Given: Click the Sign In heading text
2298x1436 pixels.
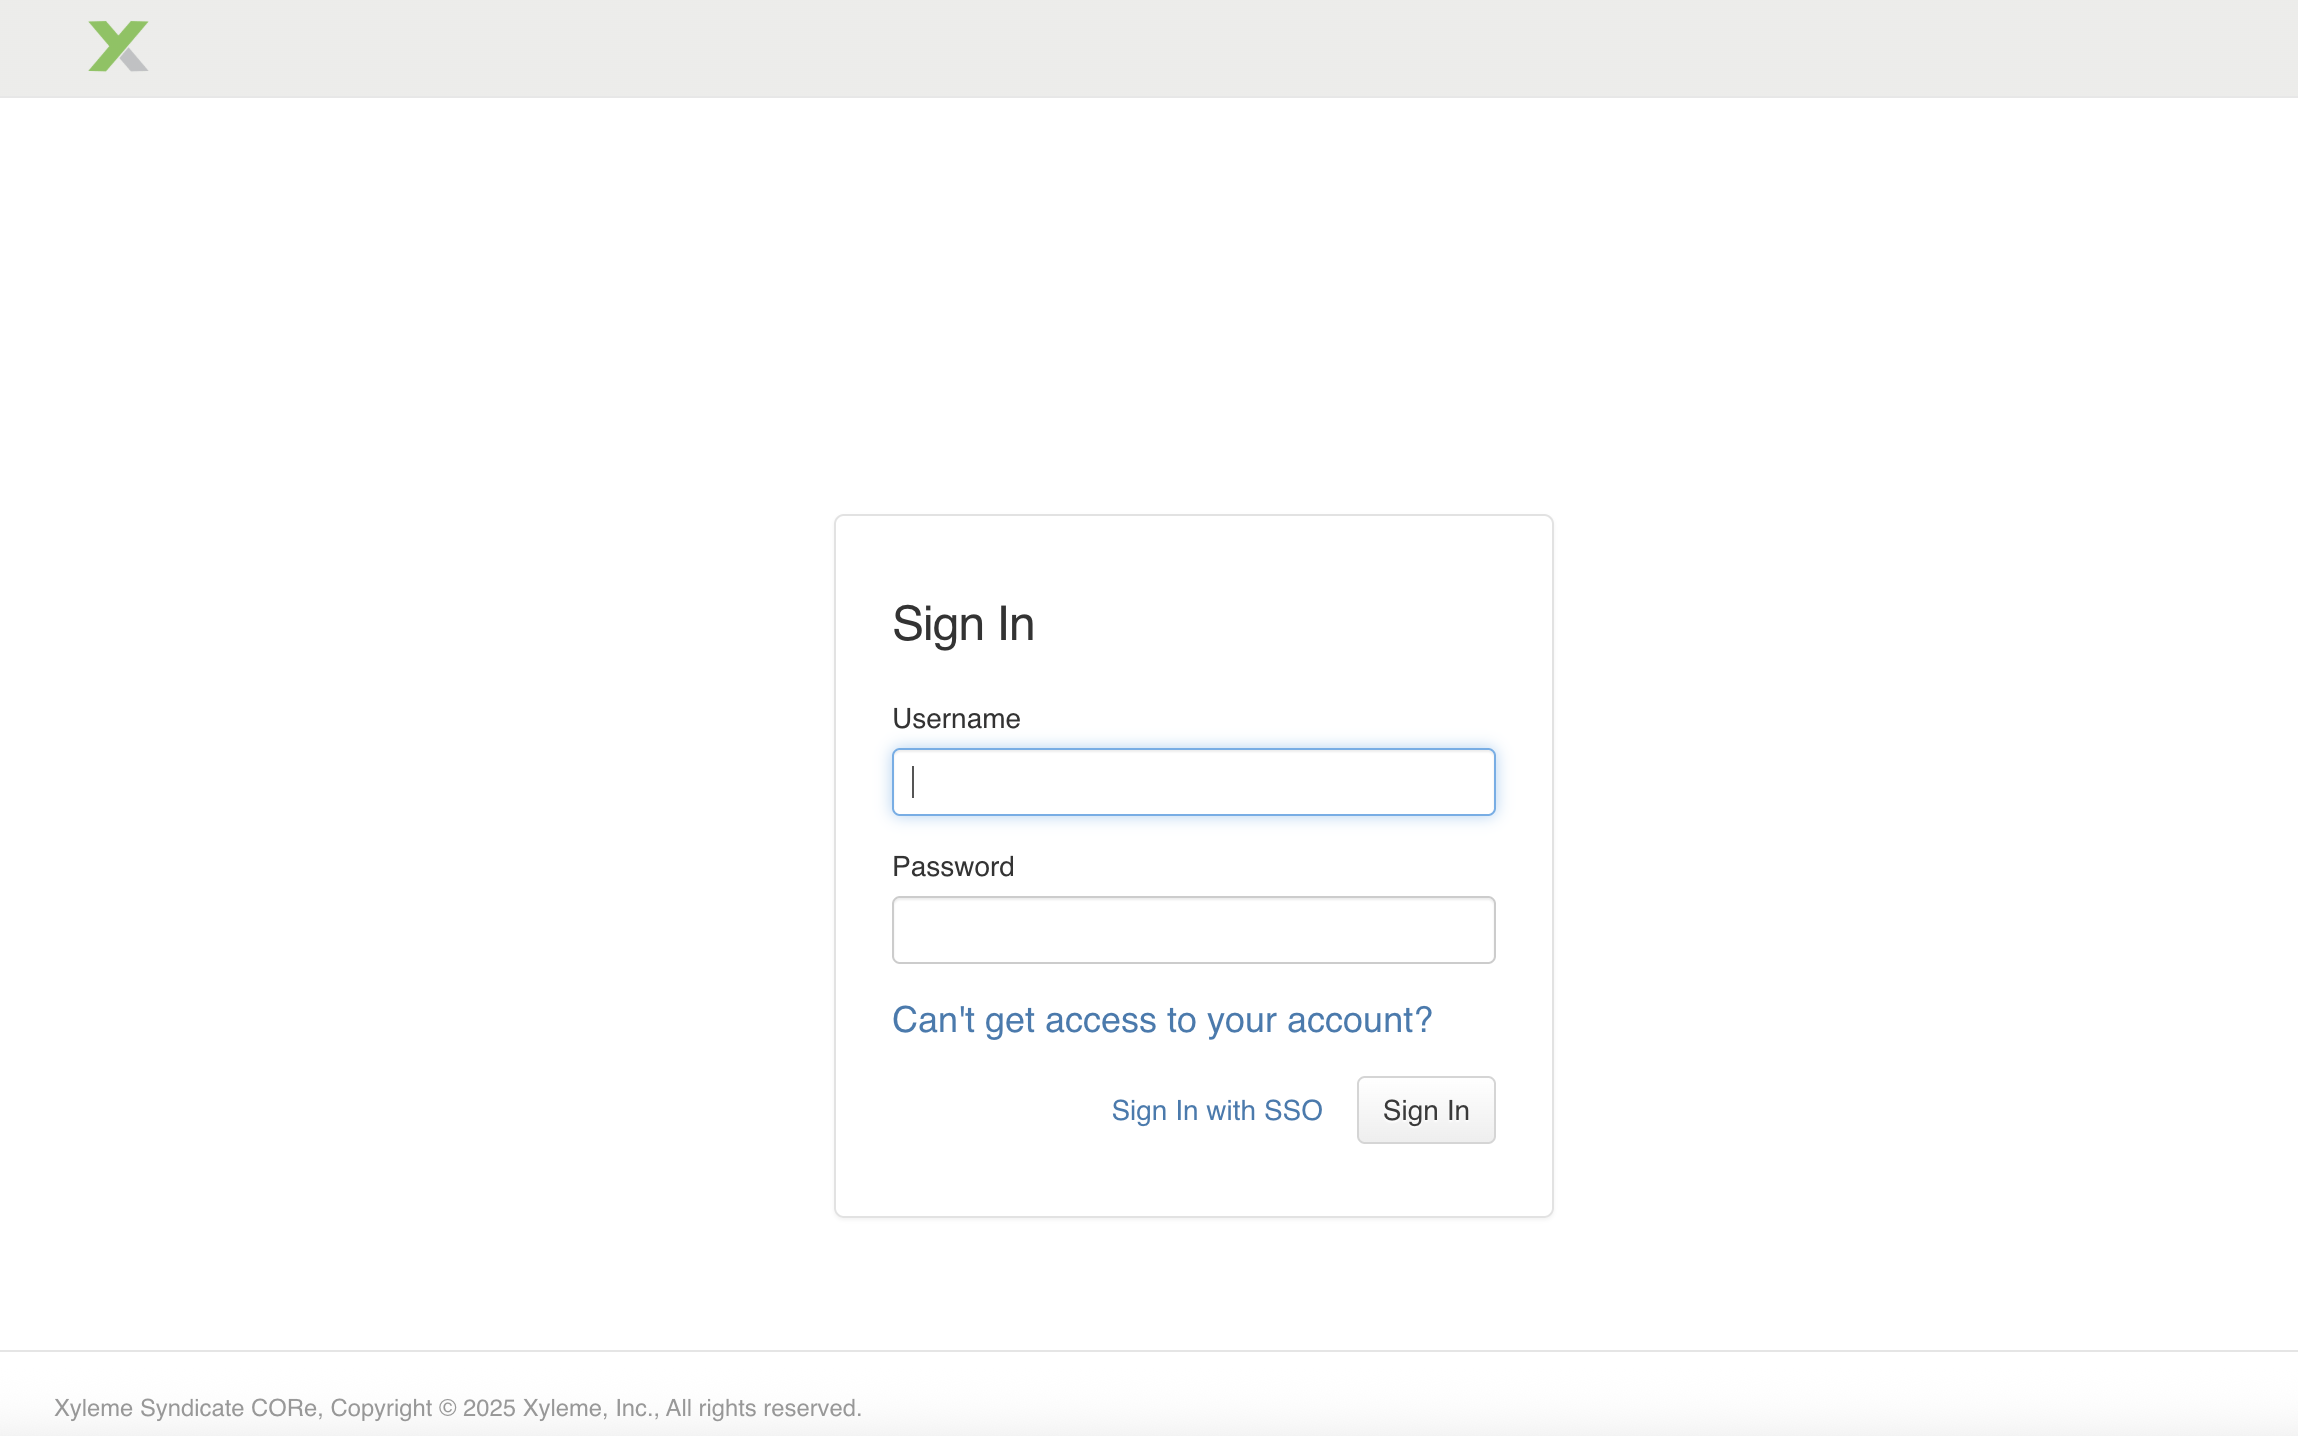Looking at the screenshot, I should click(963, 622).
